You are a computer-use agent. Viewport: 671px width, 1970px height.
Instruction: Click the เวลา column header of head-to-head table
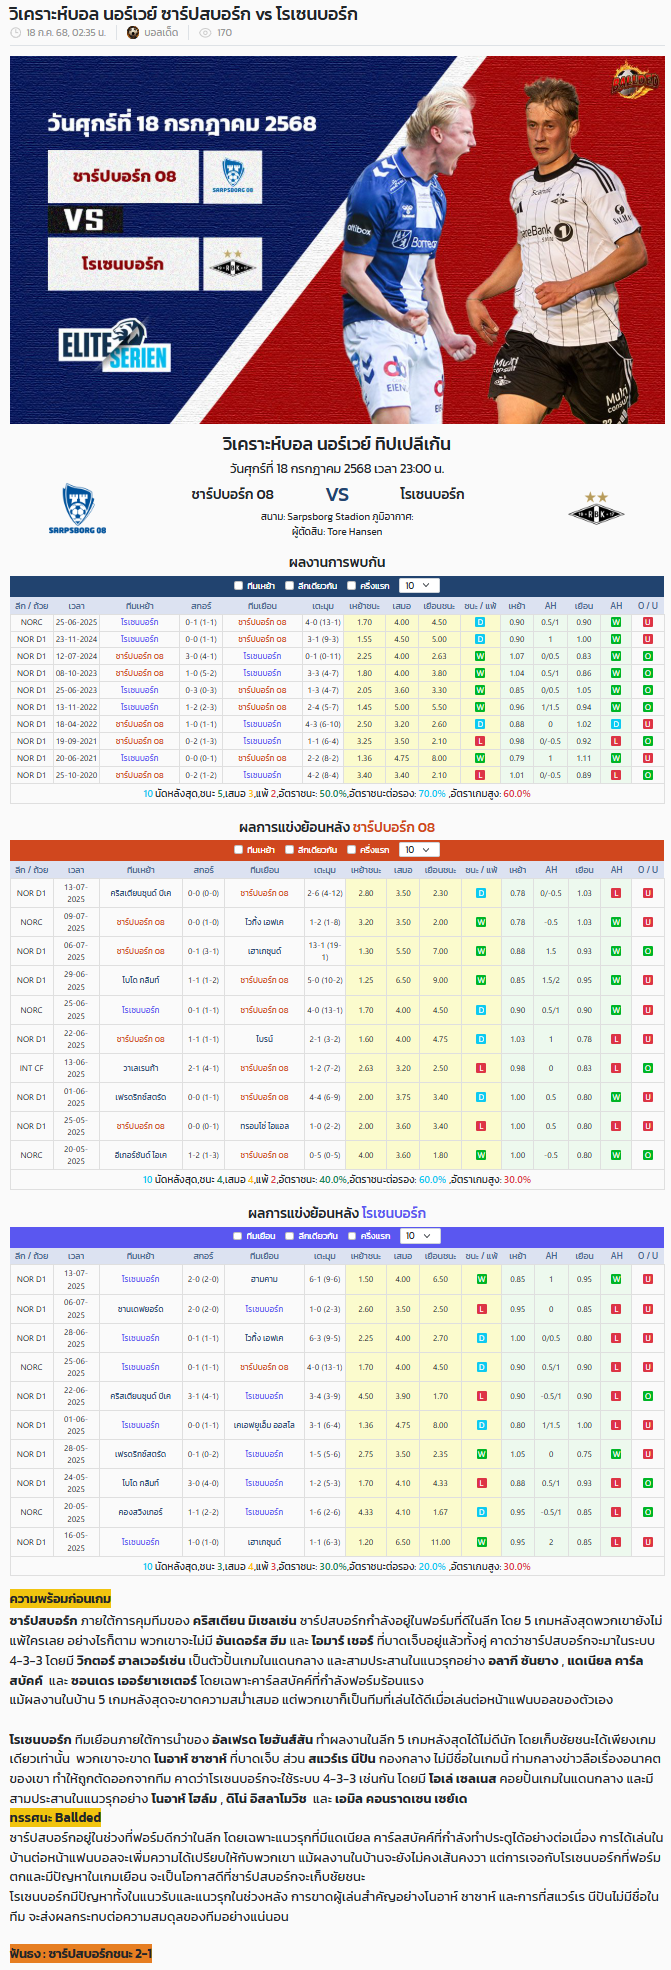pos(76,606)
